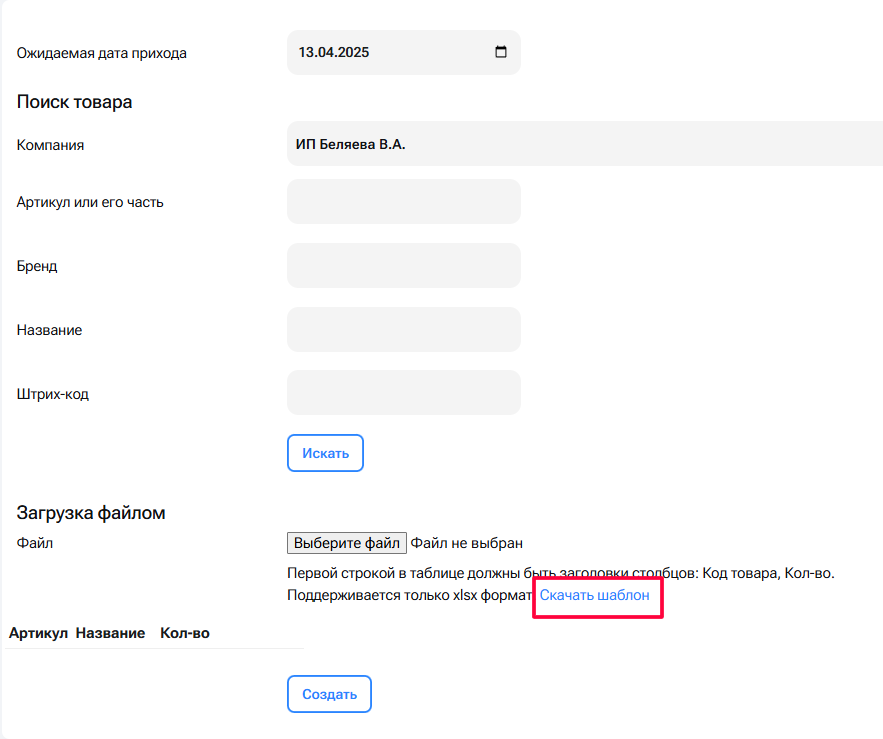Viewport: 883px width, 739px height.
Task: Click the Артикул column header
Action: tap(38, 633)
